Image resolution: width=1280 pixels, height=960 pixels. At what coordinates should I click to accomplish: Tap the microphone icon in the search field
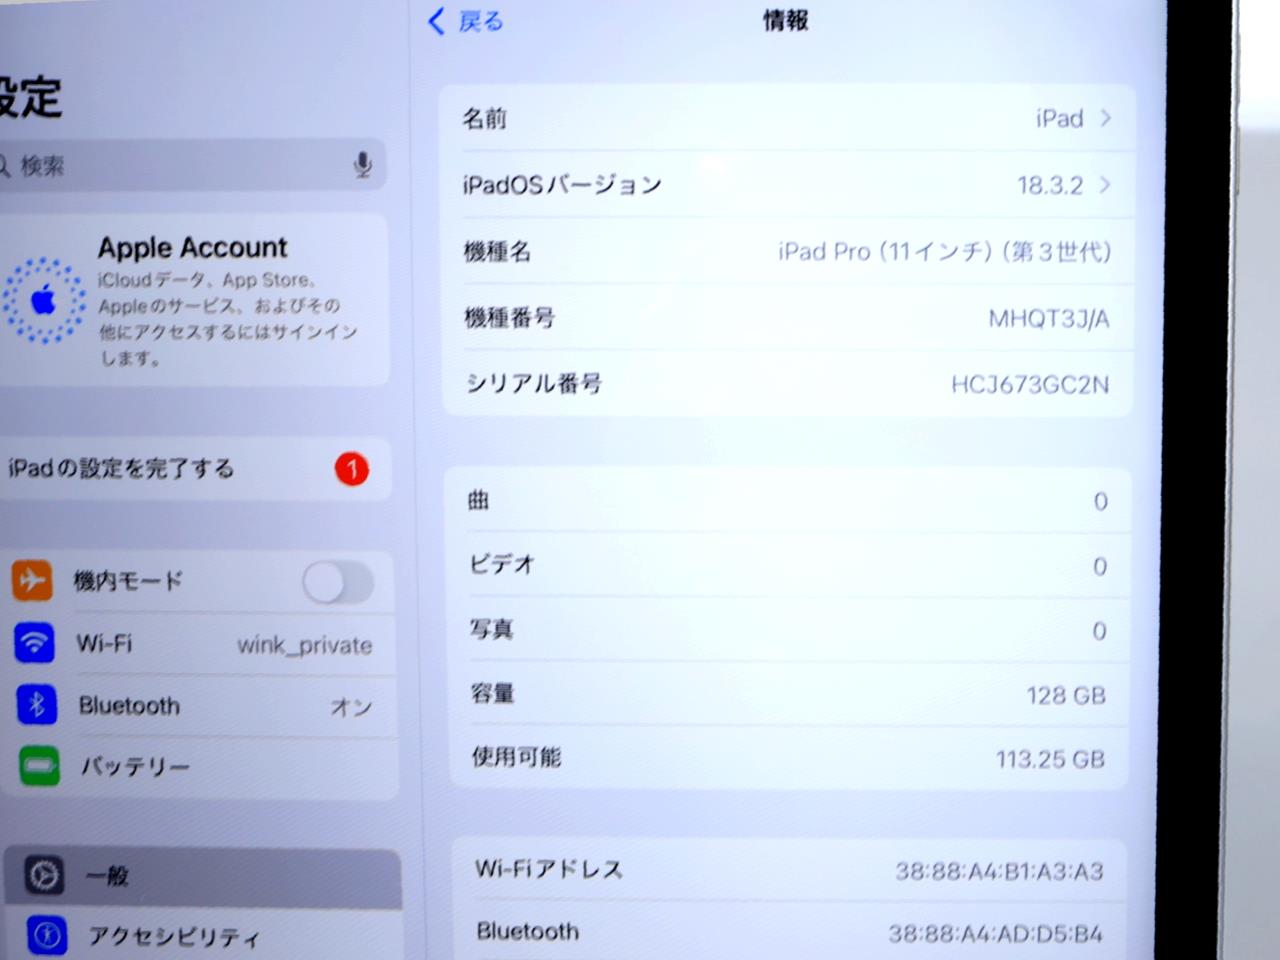[363, 165]
